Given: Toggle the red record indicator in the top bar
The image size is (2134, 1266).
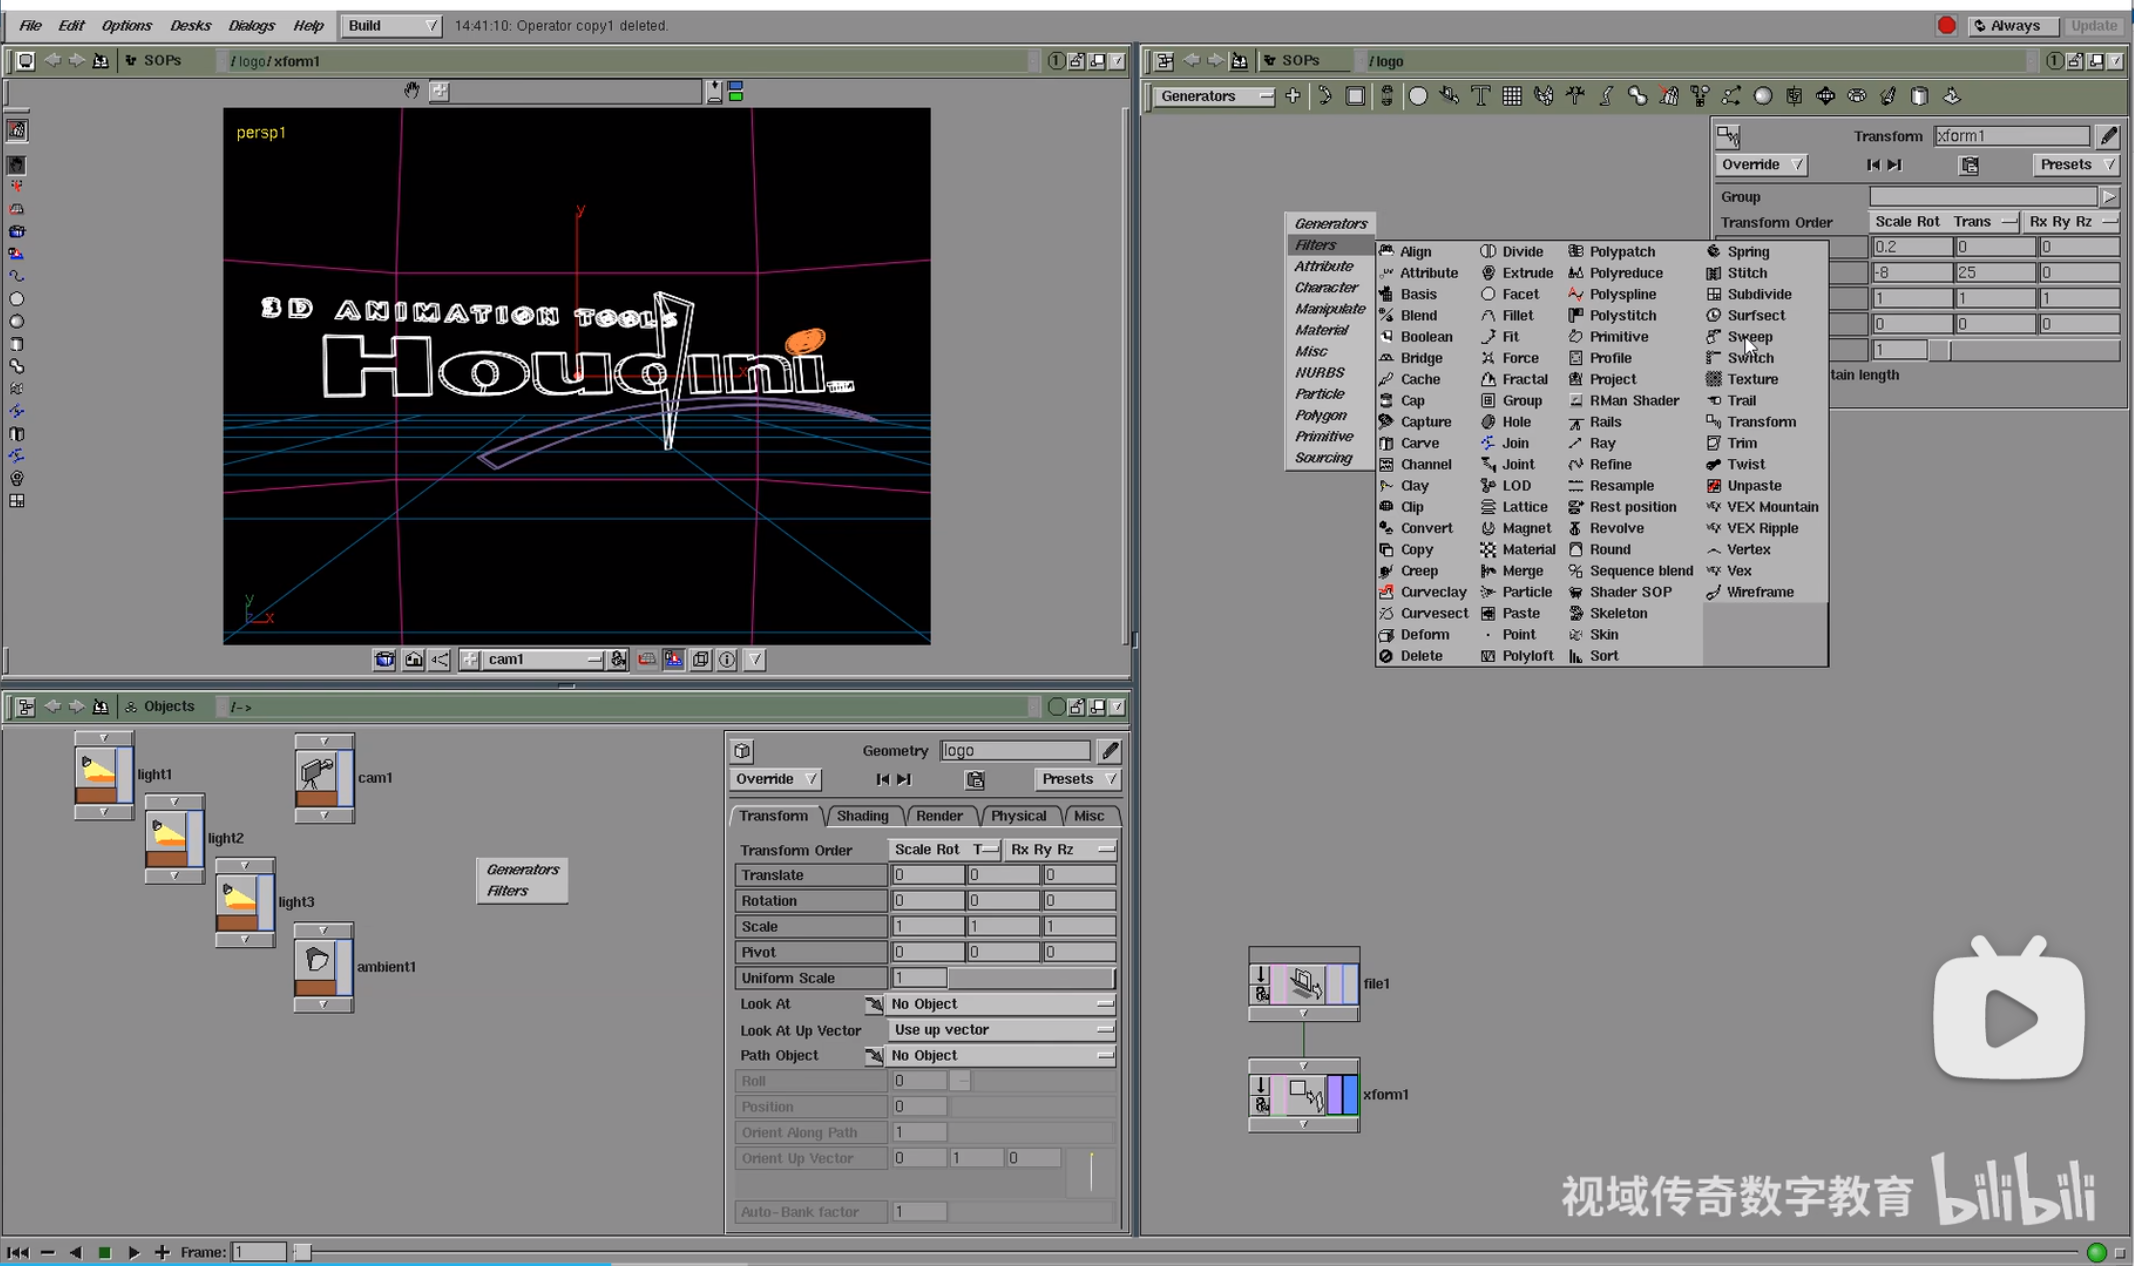Looking at the screenshot, I should (x=1946, y=25).
